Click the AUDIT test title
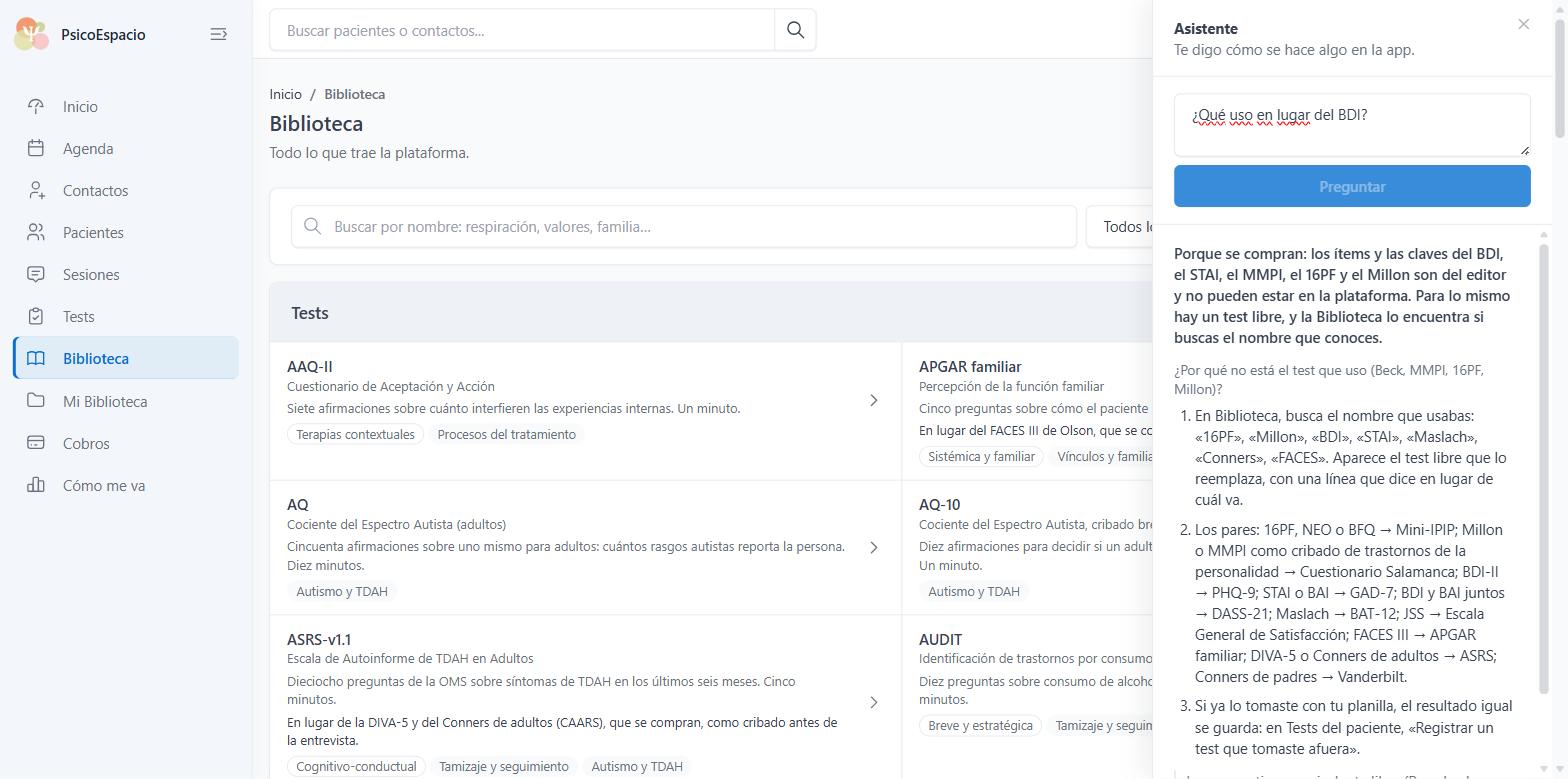 point(940,639)
